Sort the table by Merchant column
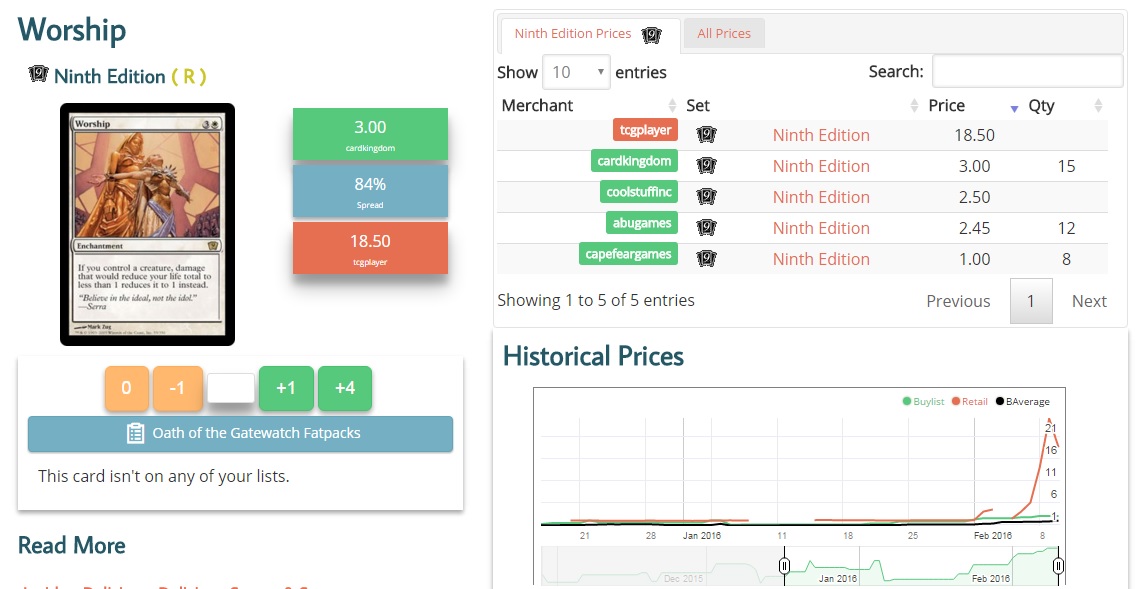 pyautogui.click(x=538, y=106)
